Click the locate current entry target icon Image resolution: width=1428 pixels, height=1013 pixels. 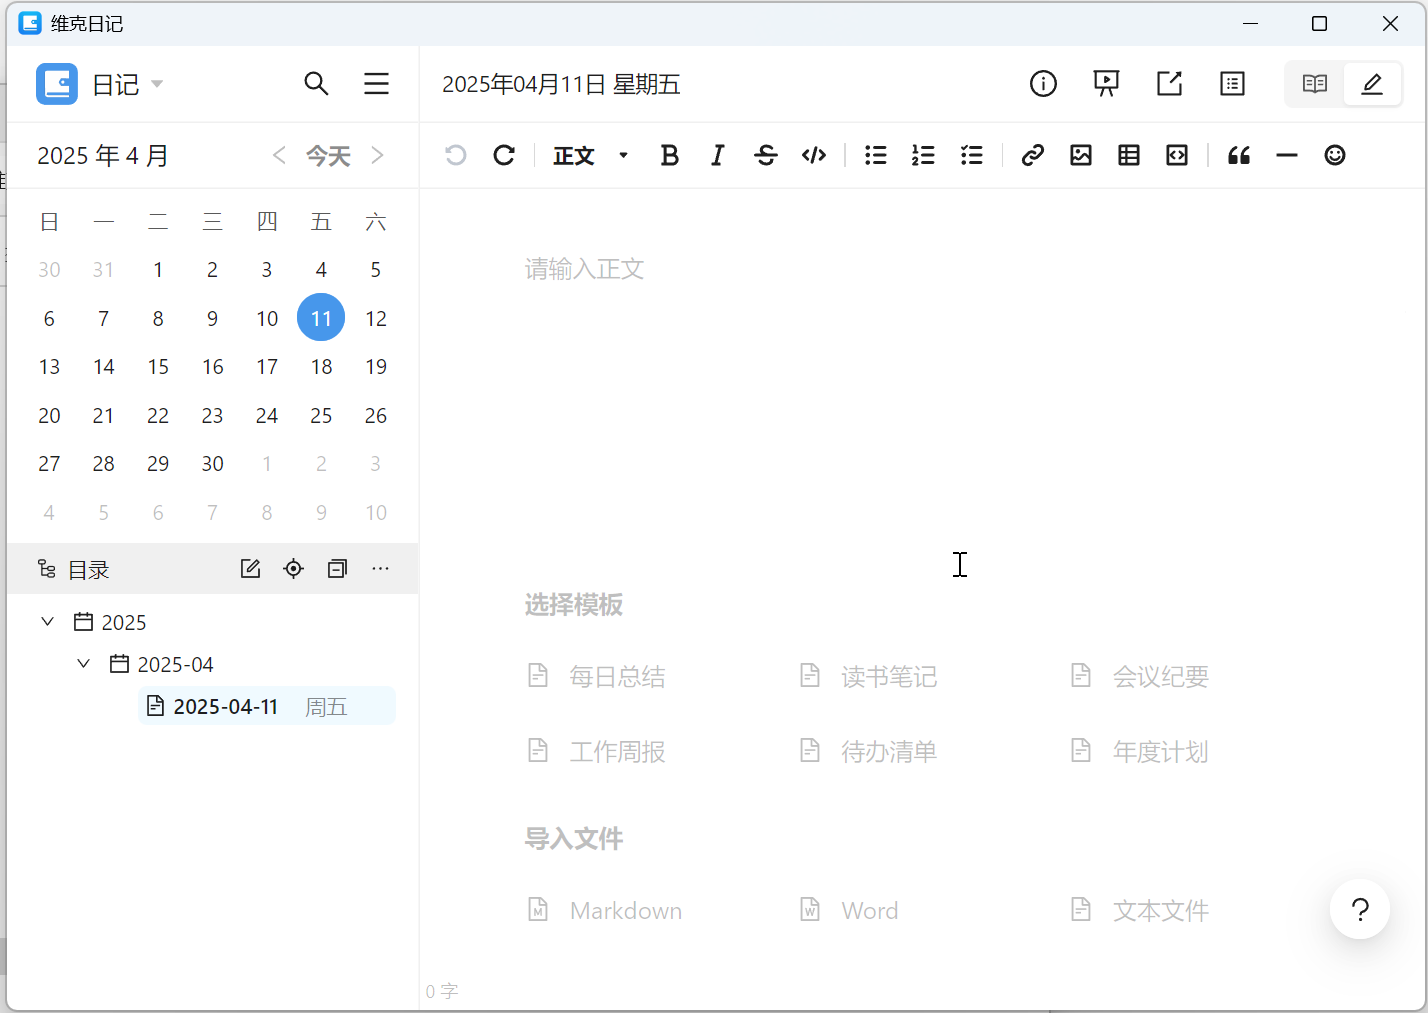click(x=293, y=569)
